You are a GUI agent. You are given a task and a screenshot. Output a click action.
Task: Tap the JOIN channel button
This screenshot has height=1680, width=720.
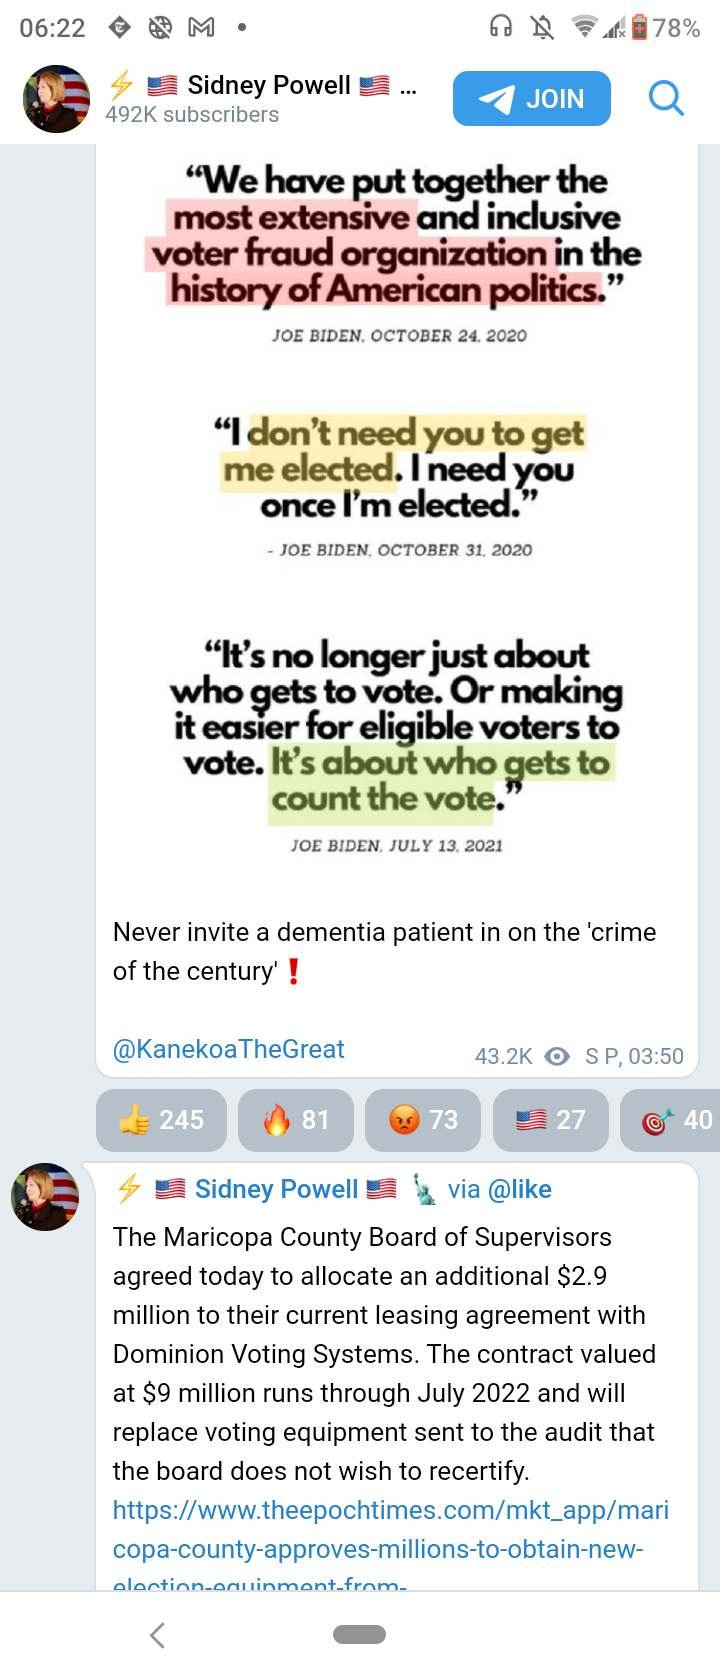pyautogui.click(x=531, y=99)
